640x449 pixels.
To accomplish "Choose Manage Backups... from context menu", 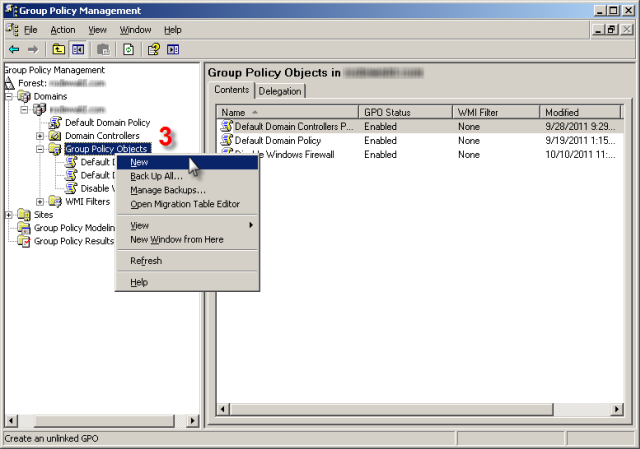I will [187, 190].
